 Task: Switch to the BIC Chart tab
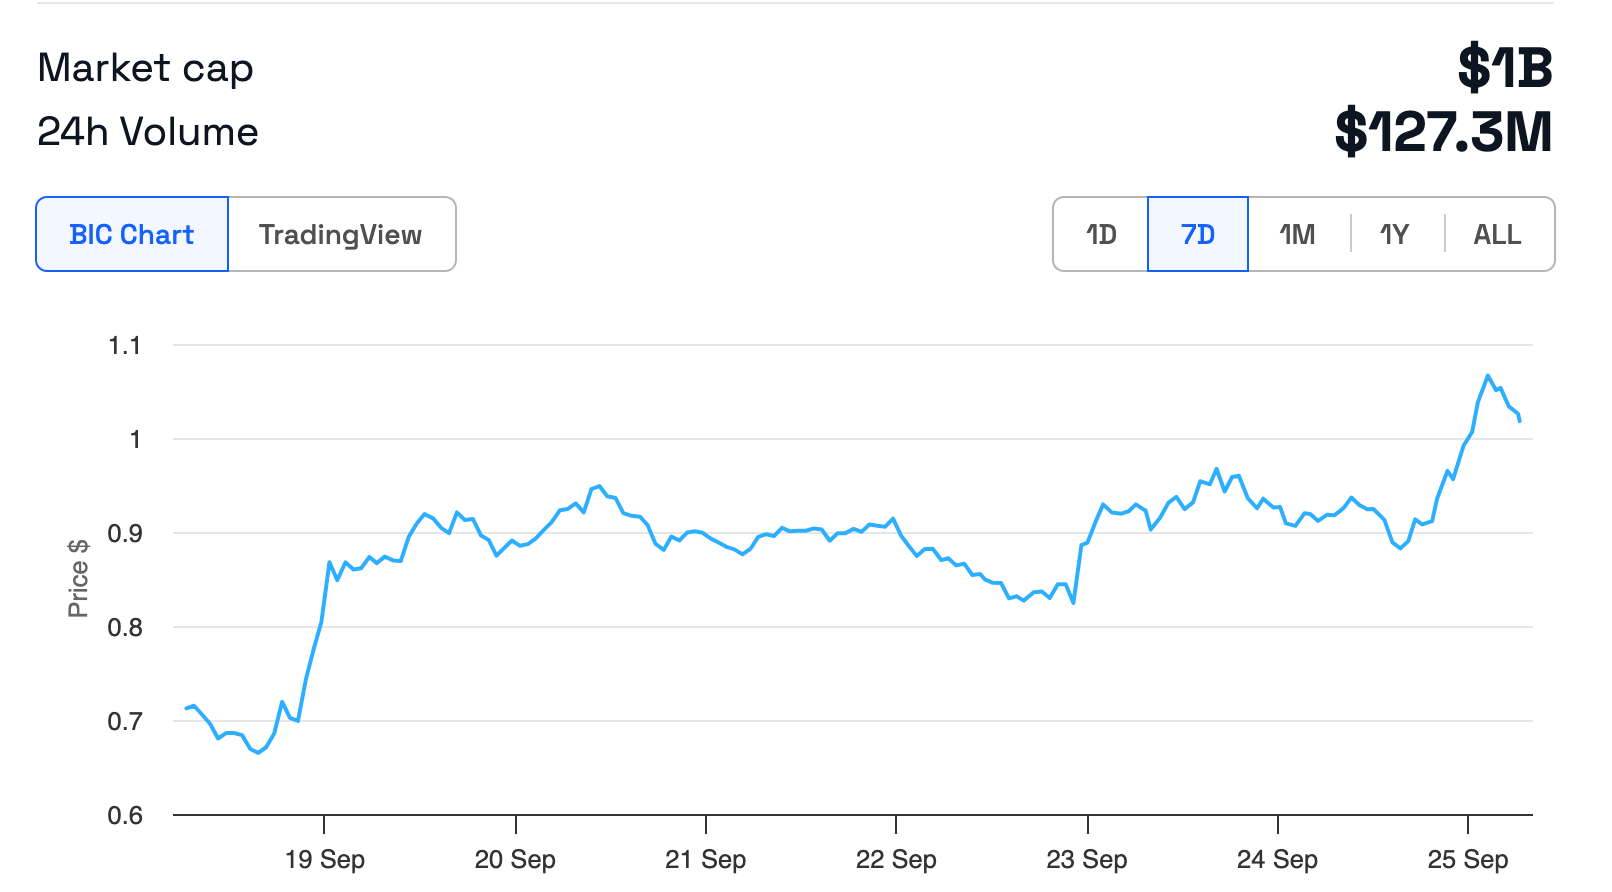[132, 234]
